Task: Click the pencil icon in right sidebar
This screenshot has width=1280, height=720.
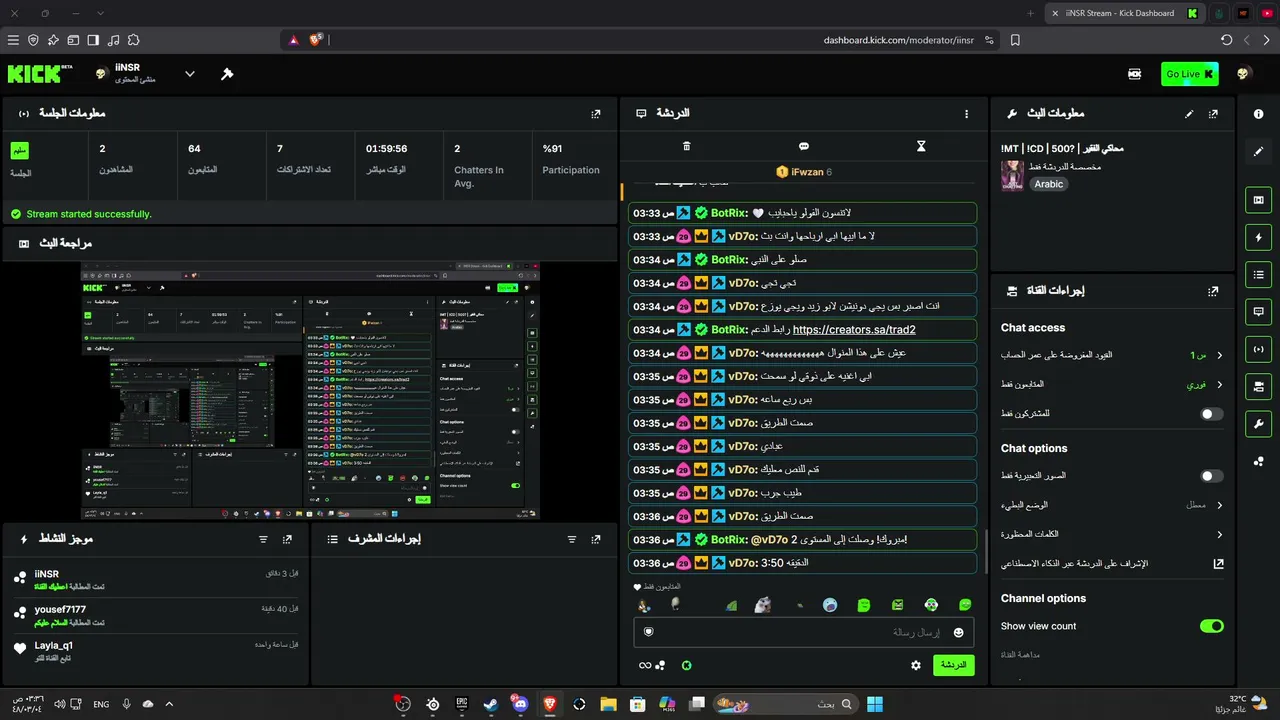Action: pos(1258,152)
